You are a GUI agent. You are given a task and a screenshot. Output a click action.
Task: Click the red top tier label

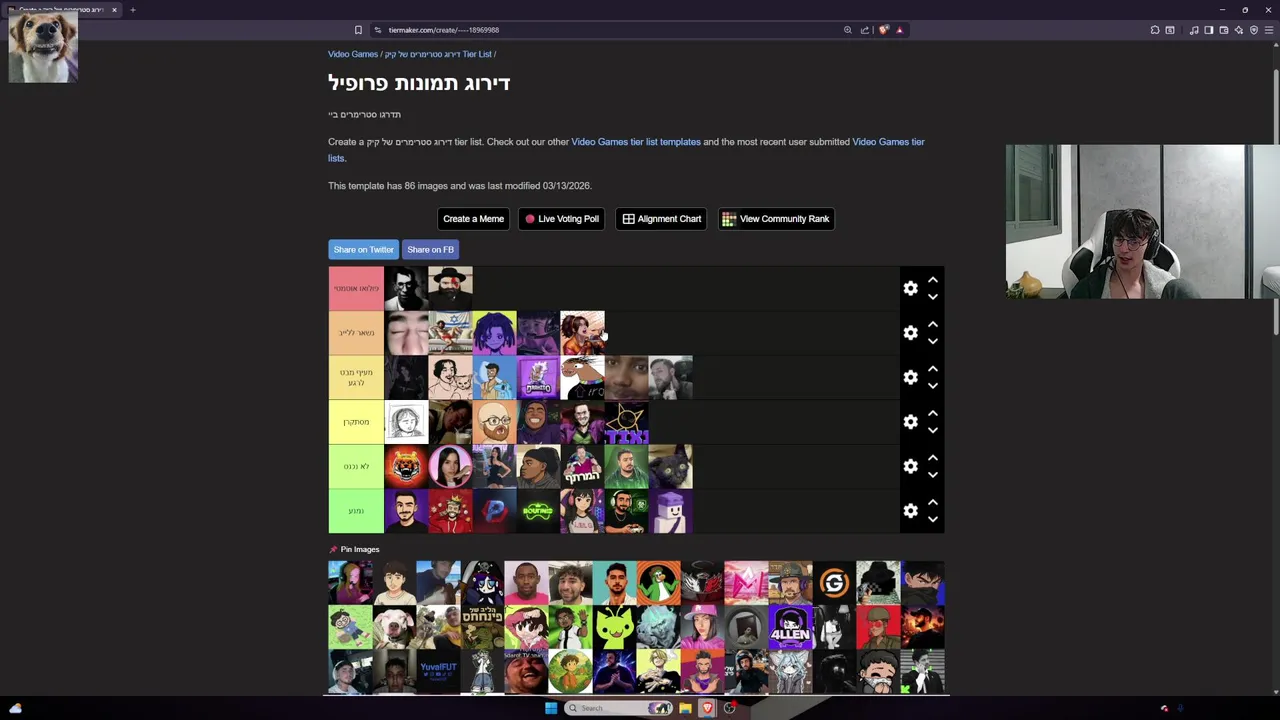click(356, 288)
